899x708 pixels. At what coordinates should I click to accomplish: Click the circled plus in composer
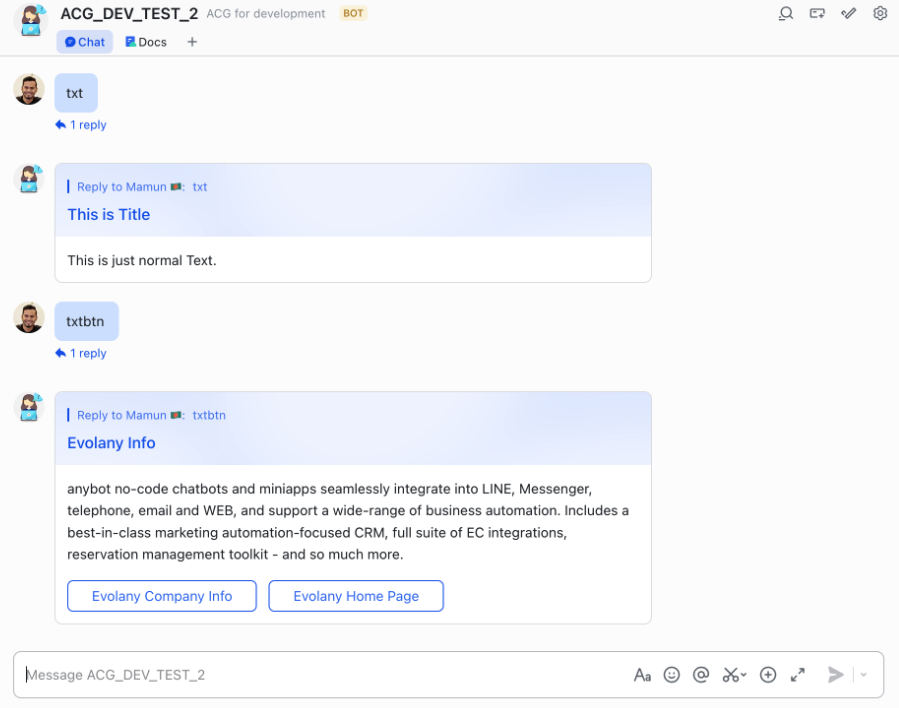pyautogui.click(x=768, y=675)
